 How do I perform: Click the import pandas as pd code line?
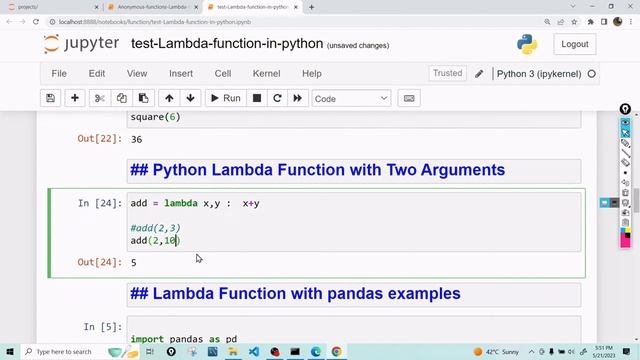184,339
